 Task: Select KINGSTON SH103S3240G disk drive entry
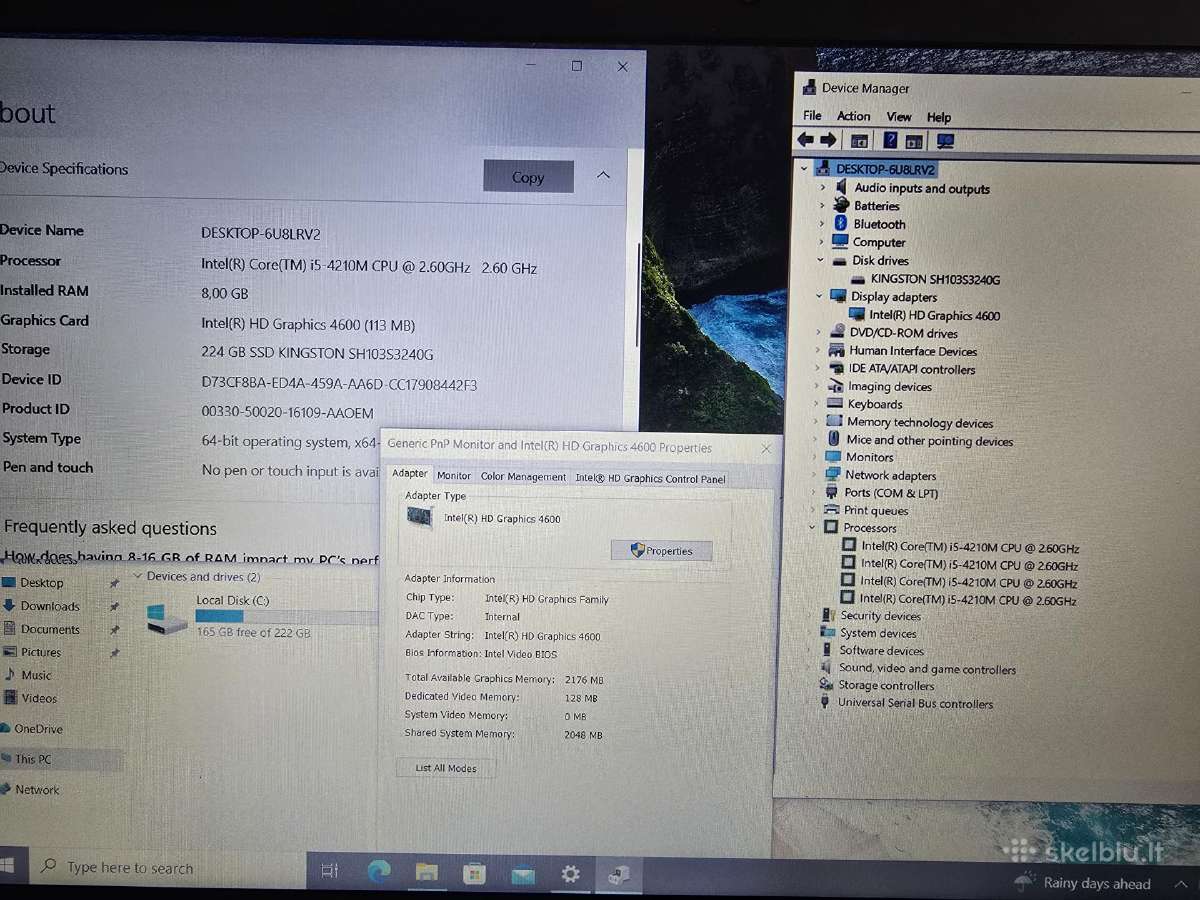[935, 279]
